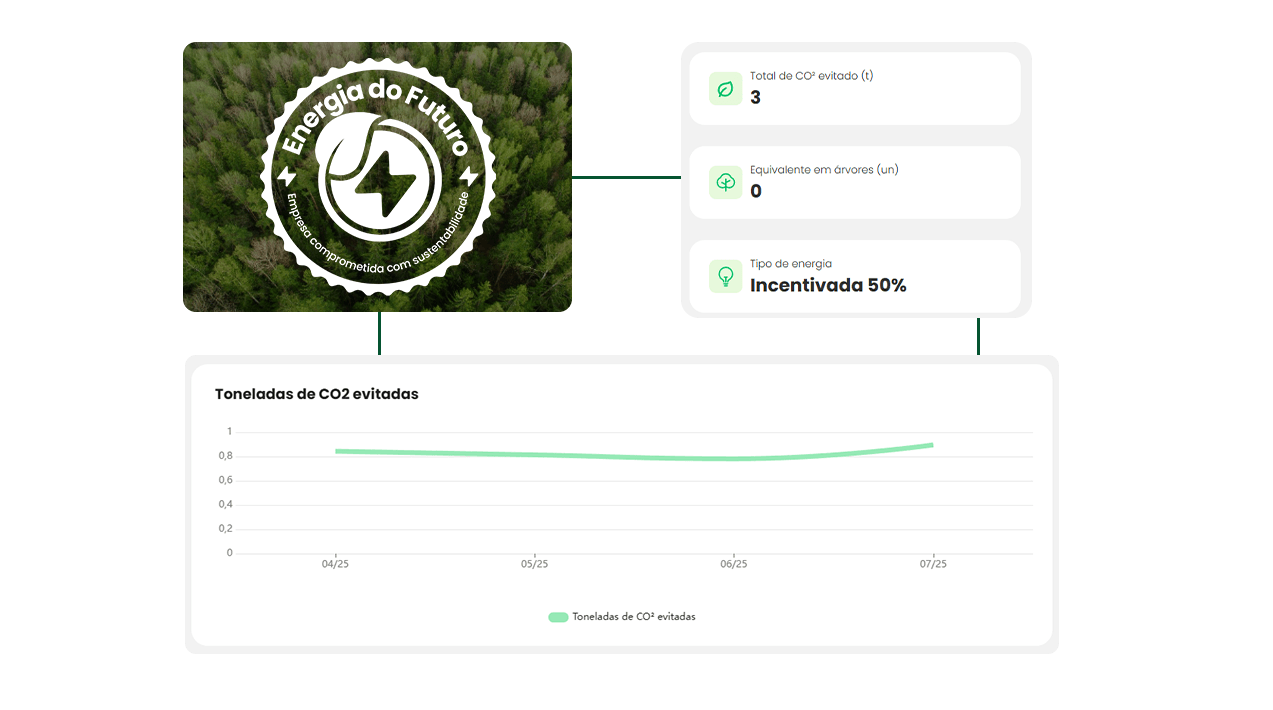This screenshot has width=1273, height=710.
Task: Click the green legend swatch below the chart
Action: tap(558, 617)
